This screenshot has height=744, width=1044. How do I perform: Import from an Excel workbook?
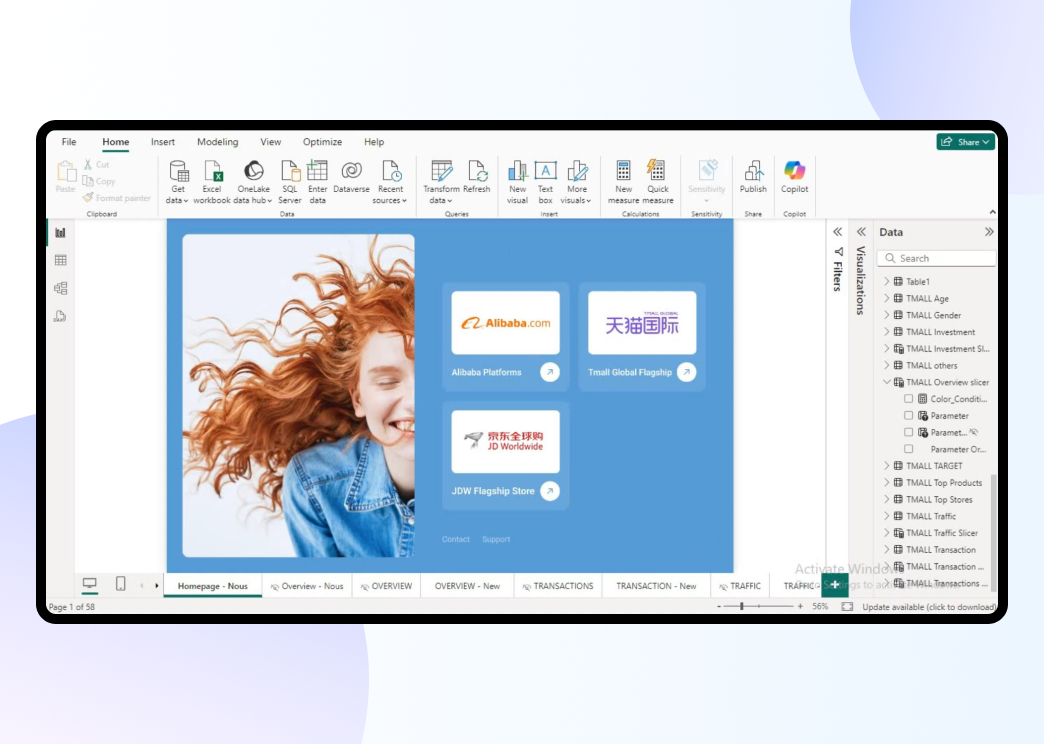coord(212,182)
